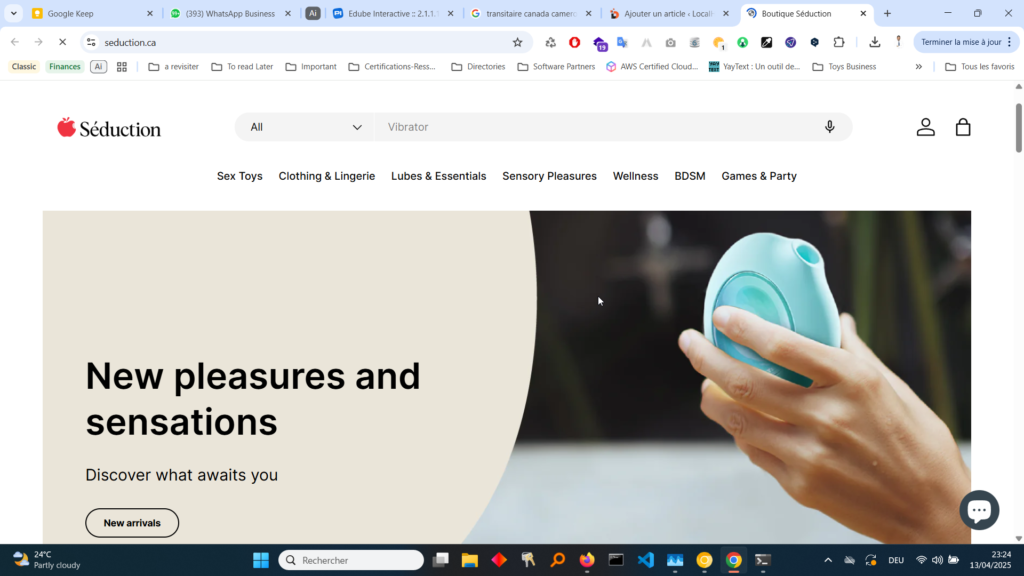Open the Tous les favoris folder

pyautogui.click(x=980, y=67)
